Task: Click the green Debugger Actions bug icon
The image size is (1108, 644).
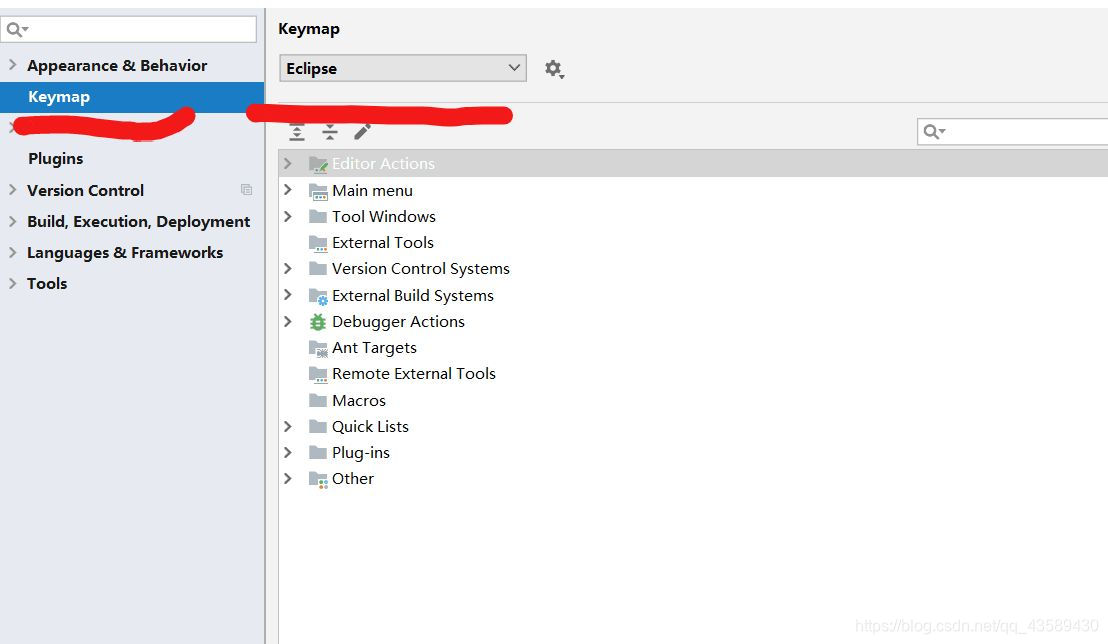Action: pyautogui.click(x=318, y=322)
